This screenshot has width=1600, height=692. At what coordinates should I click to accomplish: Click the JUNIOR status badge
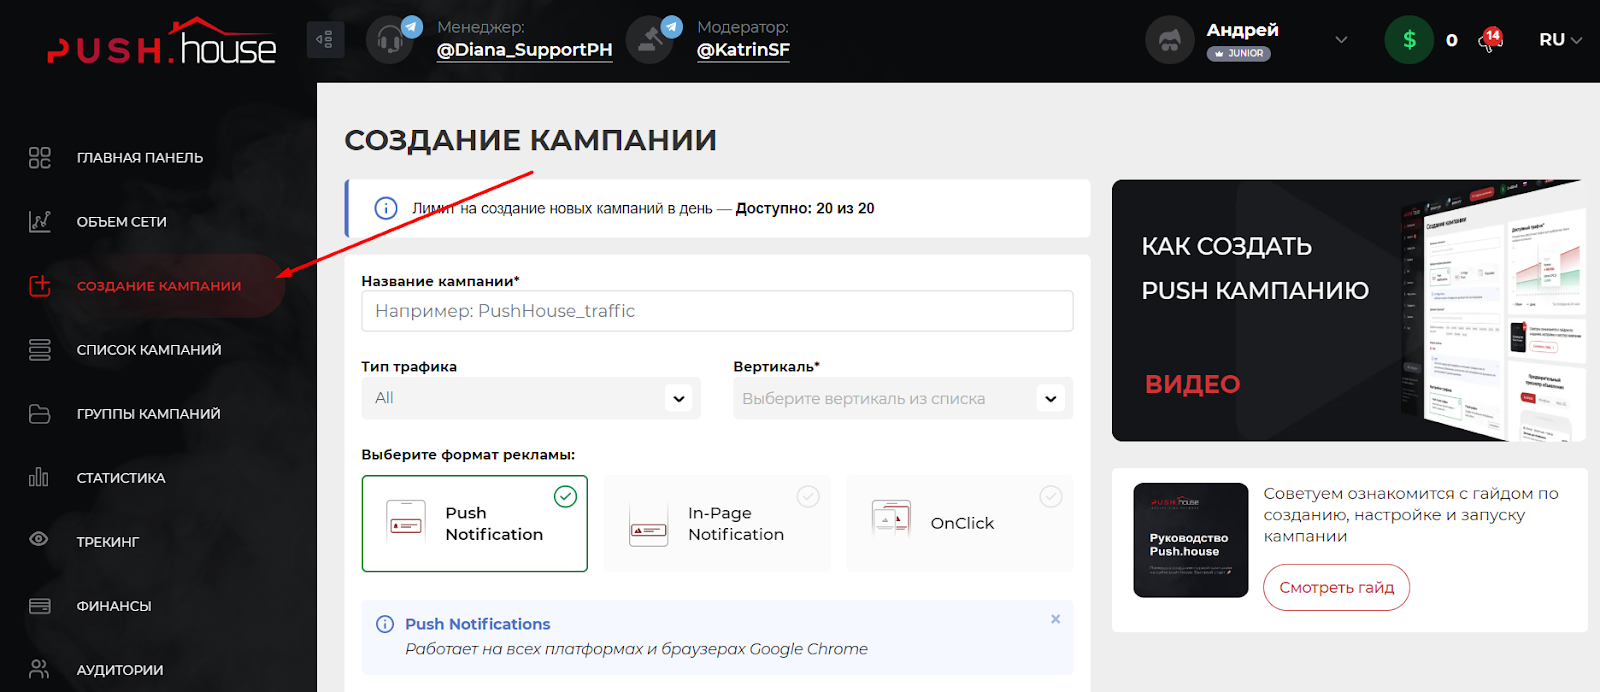(x=1238, y=54)
